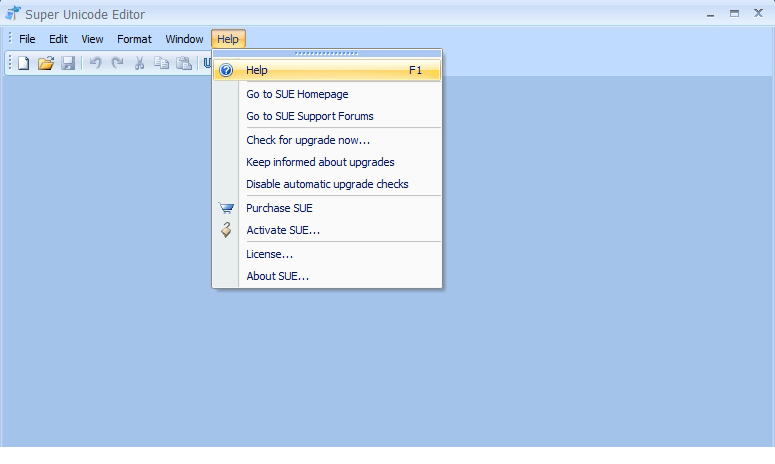Image resolution: width=775 pixels, height=464 pixels.
Task: Open the Edit menu
Action: click(58, 39)
